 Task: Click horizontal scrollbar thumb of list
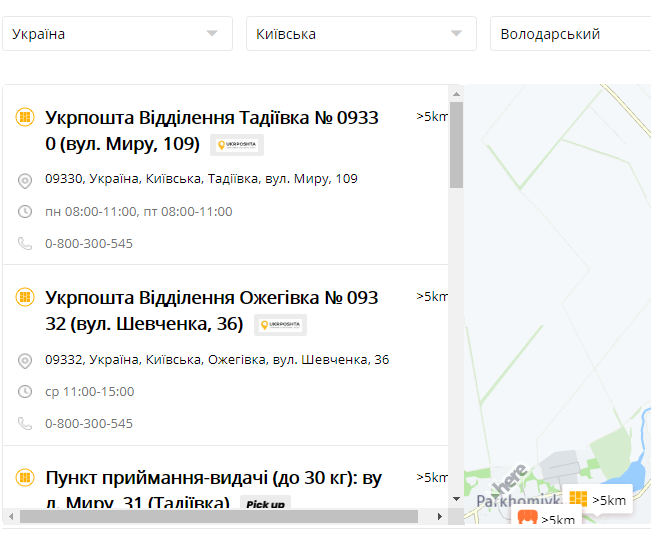(x=219, y=516)
